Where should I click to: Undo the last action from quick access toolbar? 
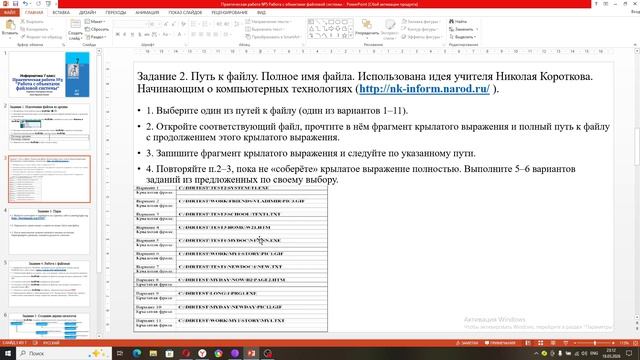click(26, 4)
